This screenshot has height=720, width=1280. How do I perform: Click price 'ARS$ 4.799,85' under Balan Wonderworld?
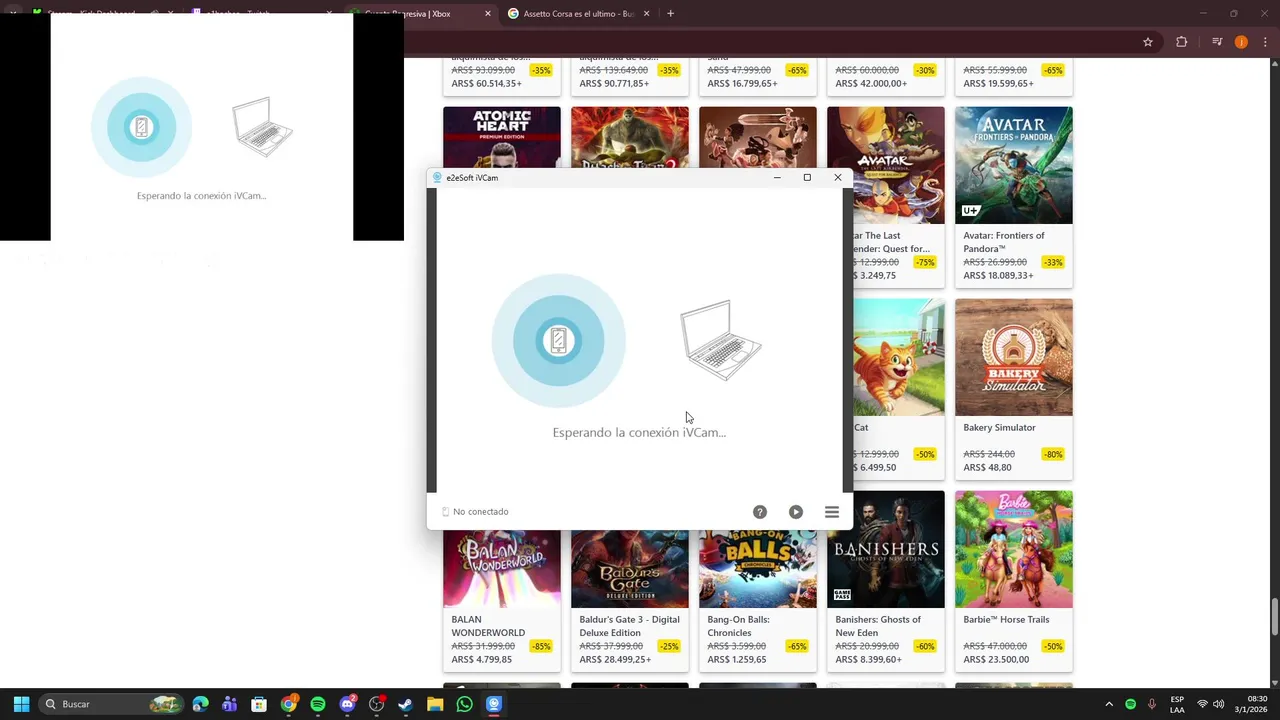pos(481,660)
